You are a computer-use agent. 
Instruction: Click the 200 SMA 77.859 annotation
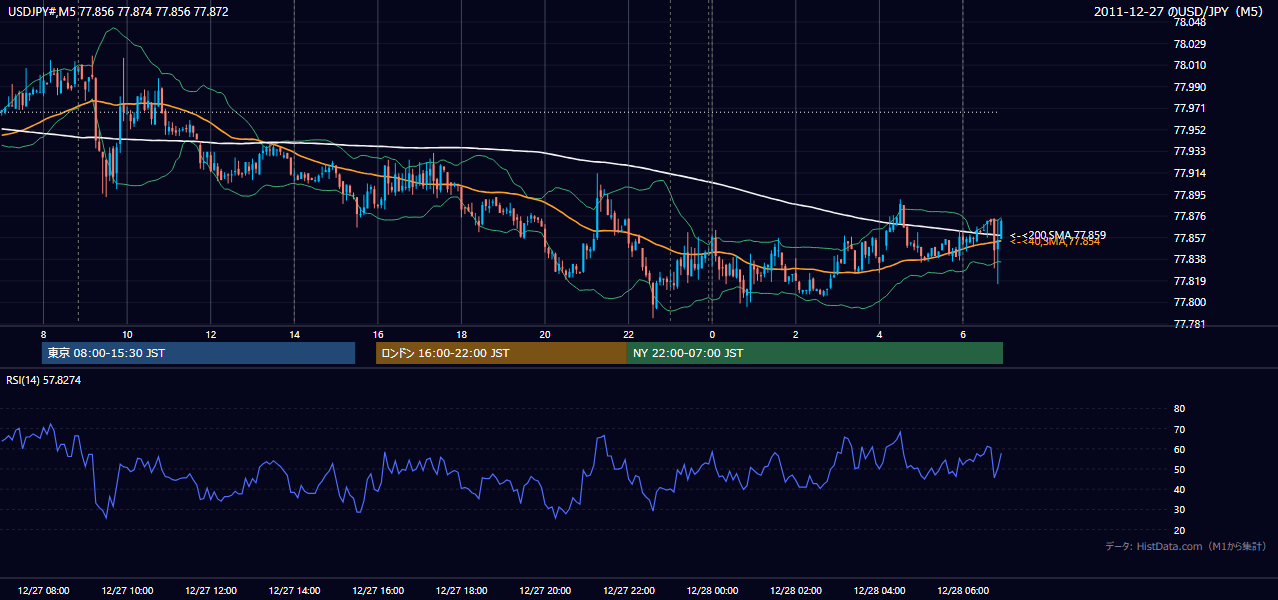pyautogui.click(x=1058, y=235)
